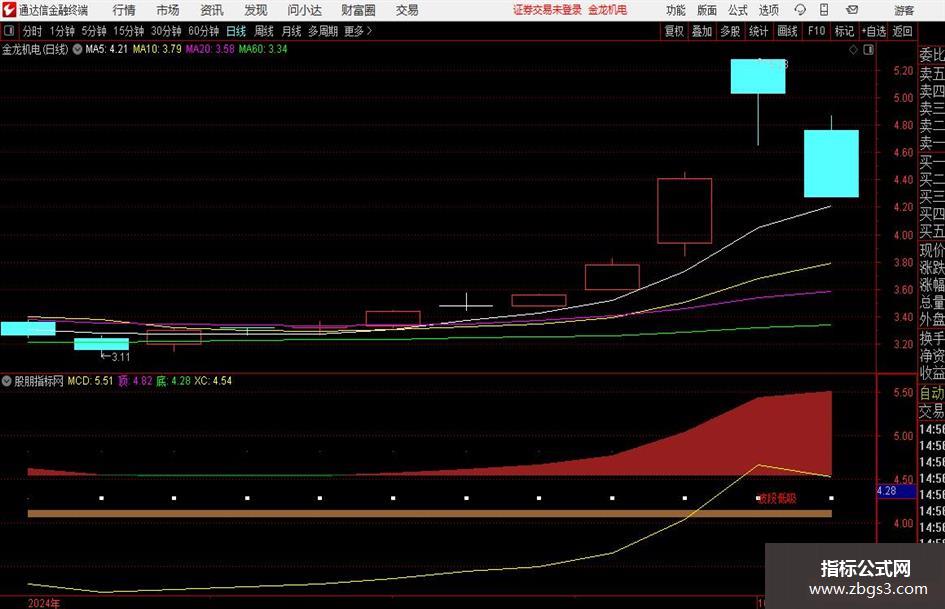The height and width of the screenshot is (609, 945).
Task: Click the 顶: 4.82 value
Action: tap(135, 381)
